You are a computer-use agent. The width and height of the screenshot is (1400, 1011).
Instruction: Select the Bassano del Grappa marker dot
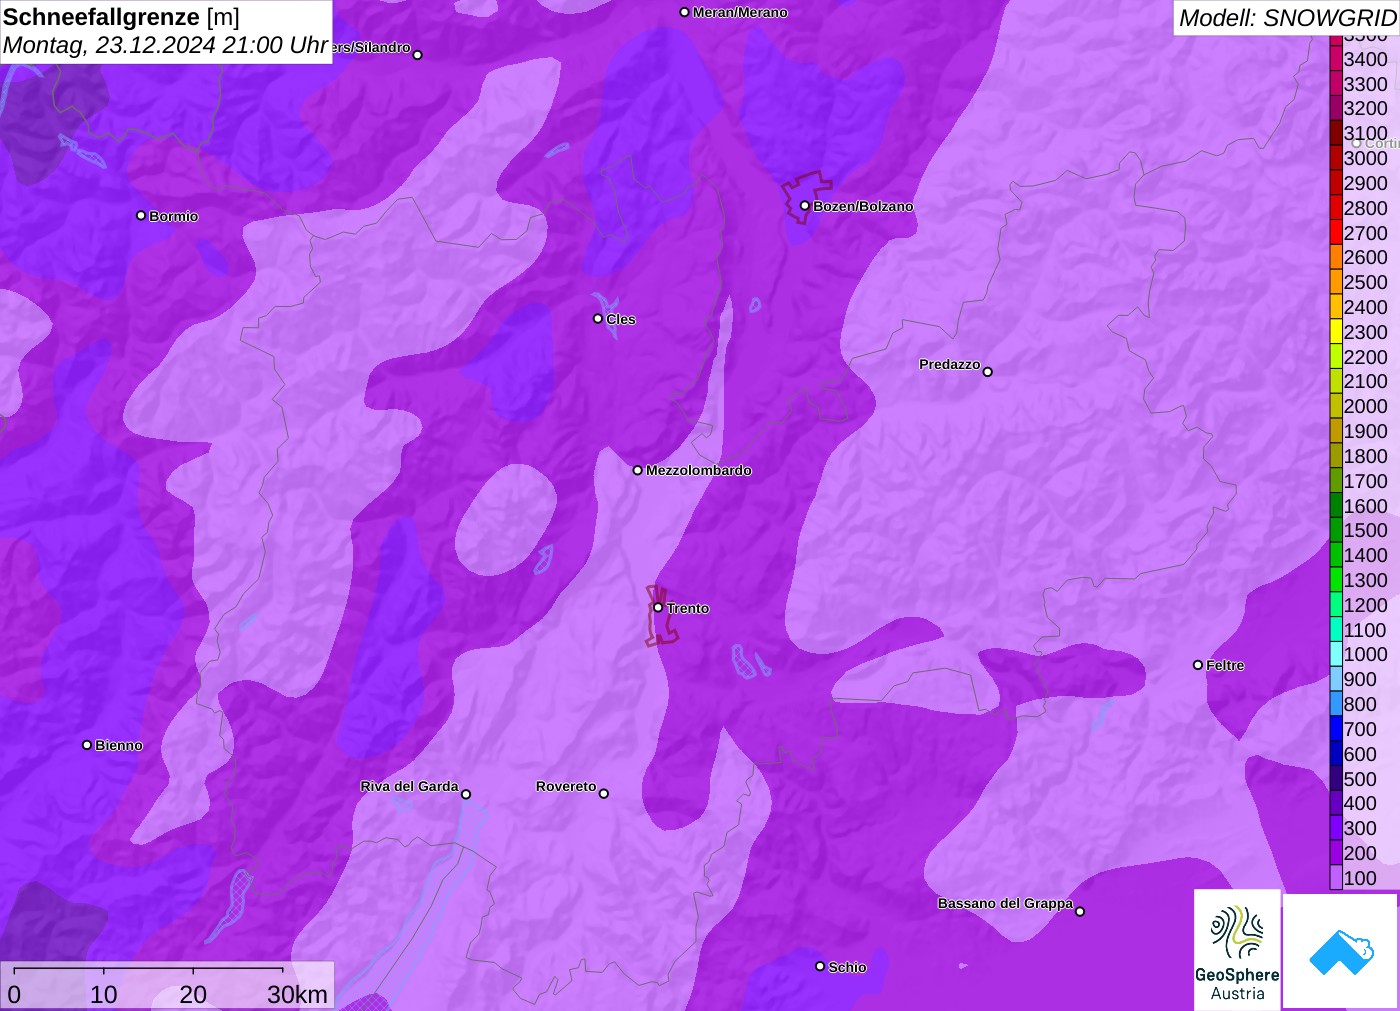pos(1080,911)
